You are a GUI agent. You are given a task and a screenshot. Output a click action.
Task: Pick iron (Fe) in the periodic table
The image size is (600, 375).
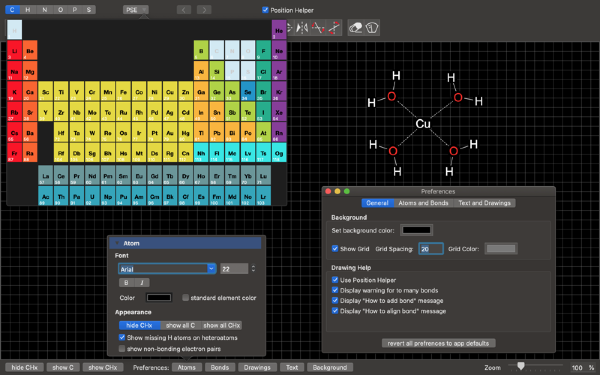123,91
